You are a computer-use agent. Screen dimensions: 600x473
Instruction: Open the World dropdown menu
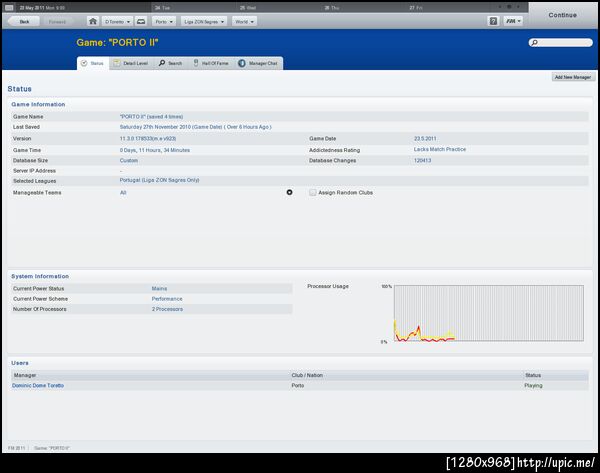point(244,22)
